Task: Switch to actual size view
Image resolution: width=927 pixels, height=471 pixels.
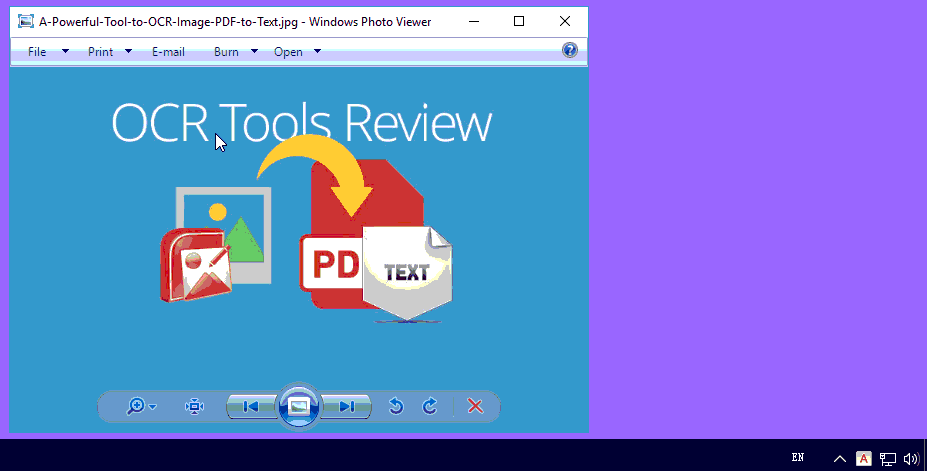Action: [194, 407]
